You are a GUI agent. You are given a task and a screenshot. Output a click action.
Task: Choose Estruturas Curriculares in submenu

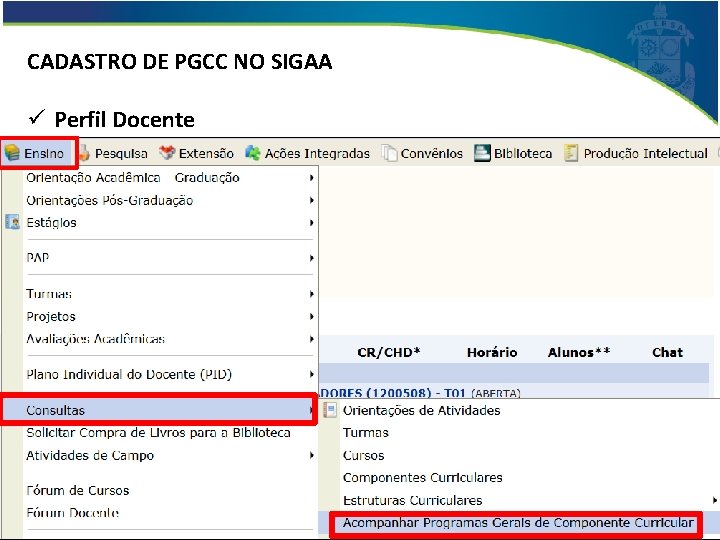(x=412, y=500)
